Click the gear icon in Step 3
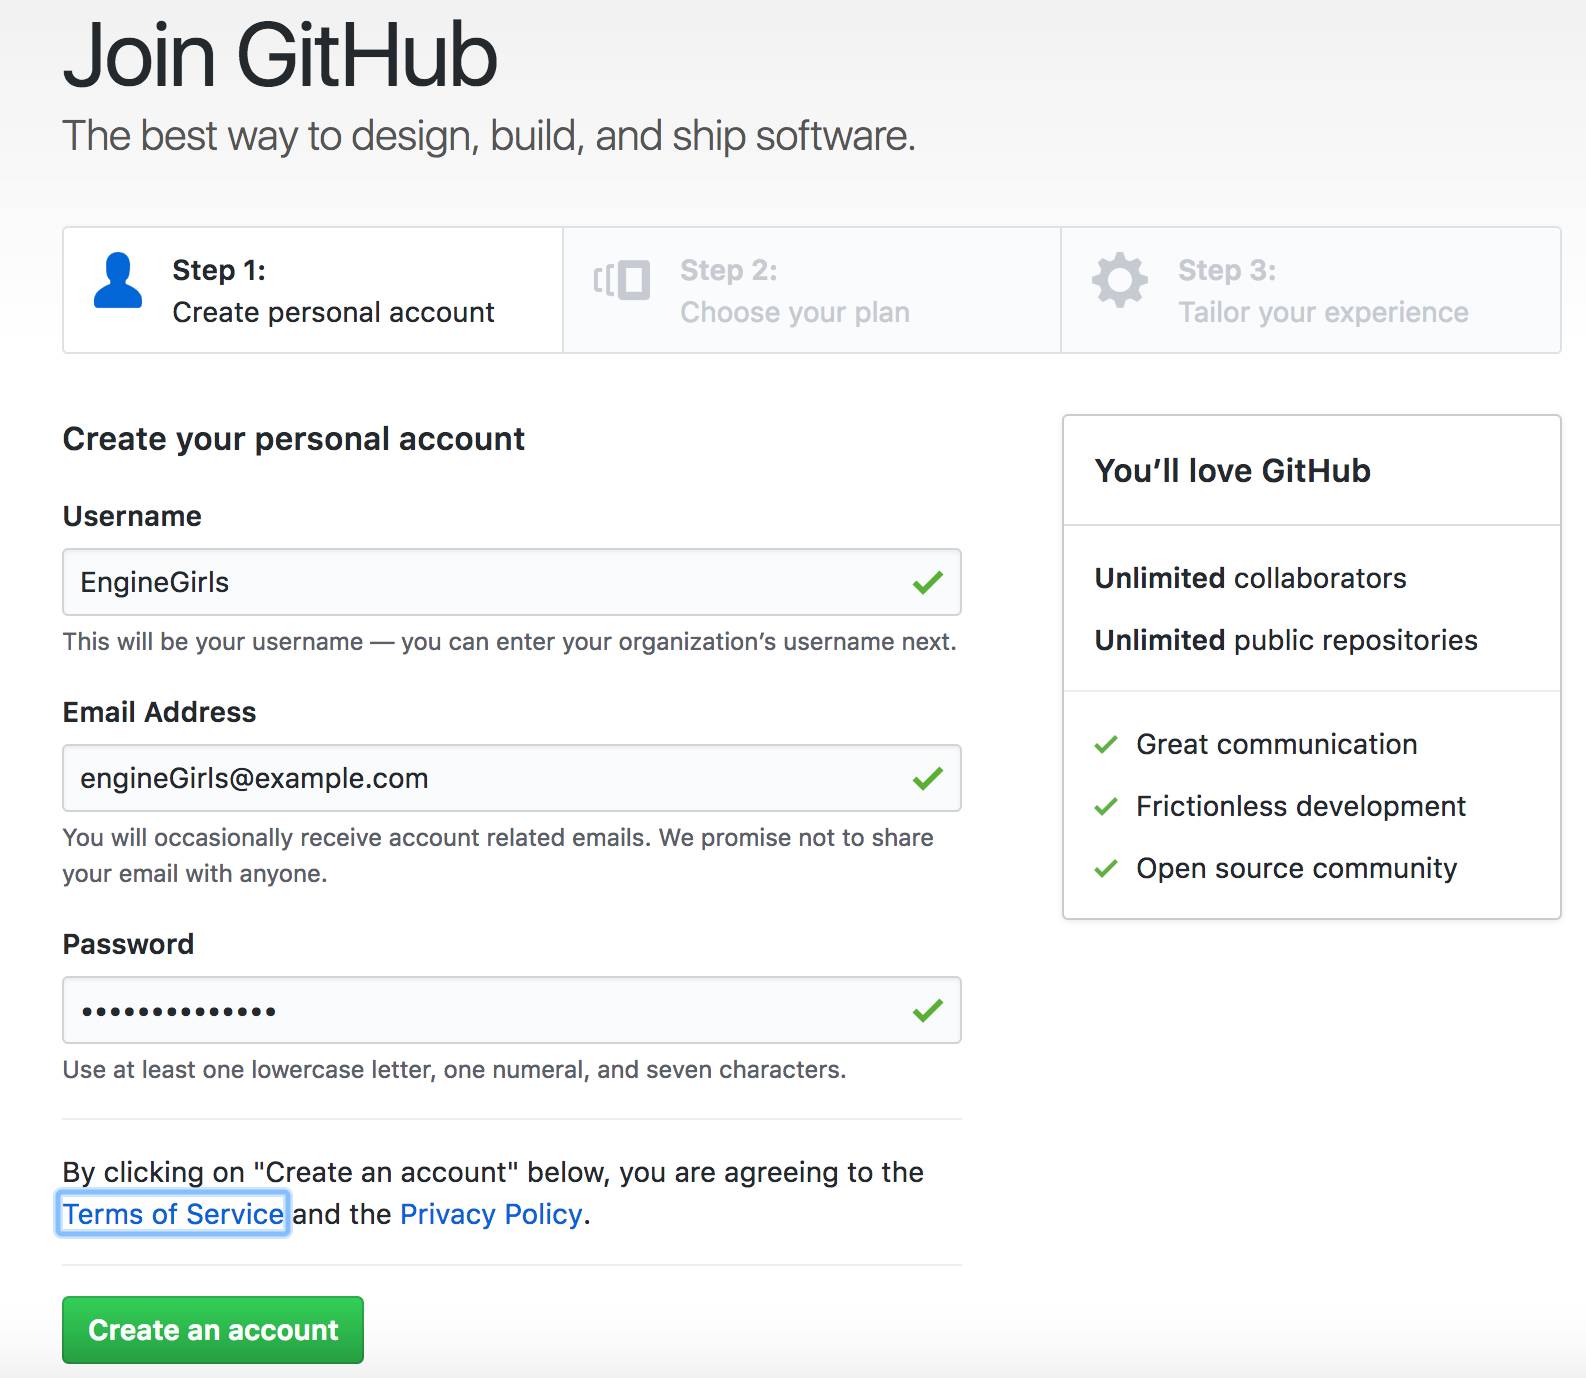Screen dimensions: 1586x1378 pyautogui.click(x=1119, y=280)
